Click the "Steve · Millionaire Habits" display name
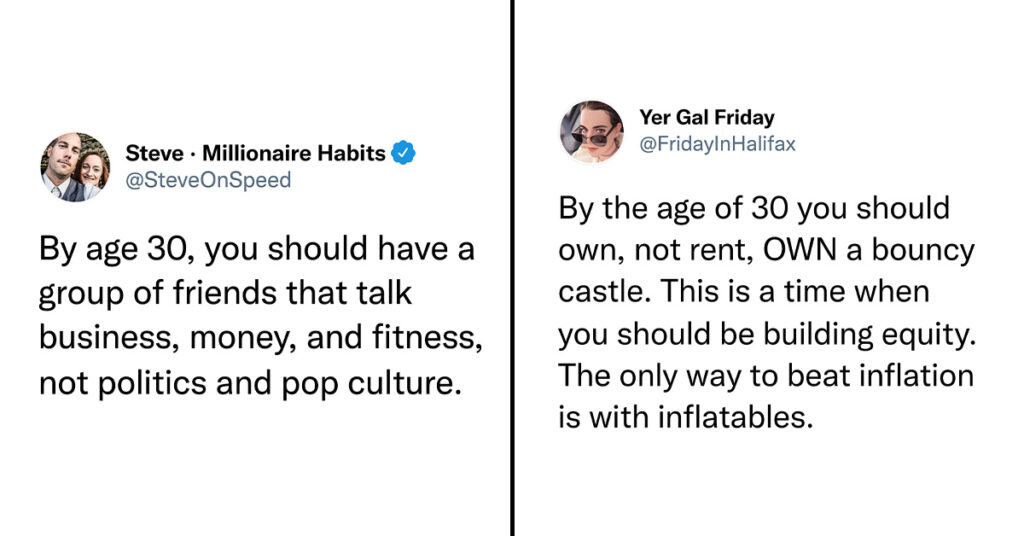The height and width of the screenshot is (536, 1024). click(255, 153)
